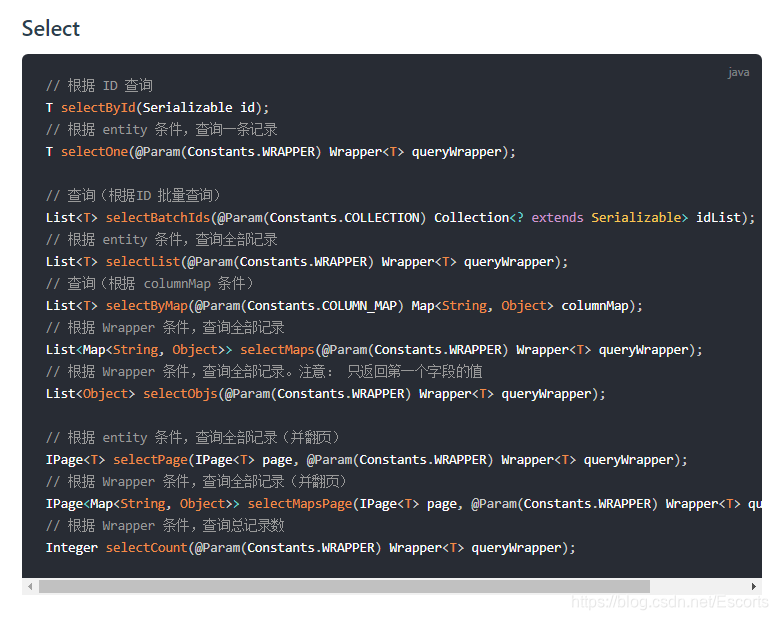778x620 pixels.
Task: Click the 'idList' parameter
Action: click(x=718, y=218)
